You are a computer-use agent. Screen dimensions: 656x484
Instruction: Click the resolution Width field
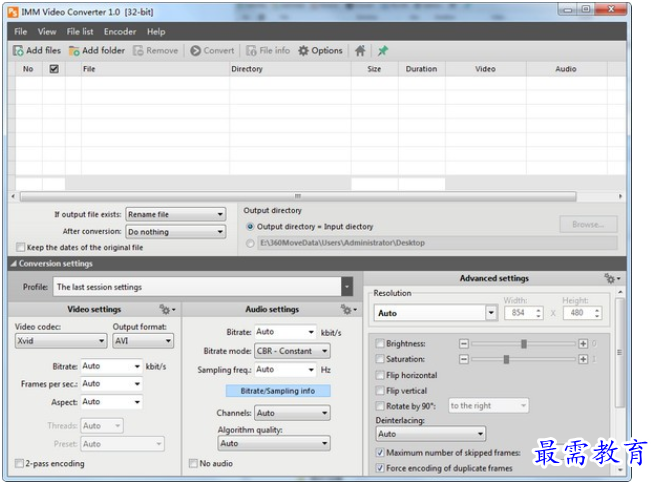[523, 313]
